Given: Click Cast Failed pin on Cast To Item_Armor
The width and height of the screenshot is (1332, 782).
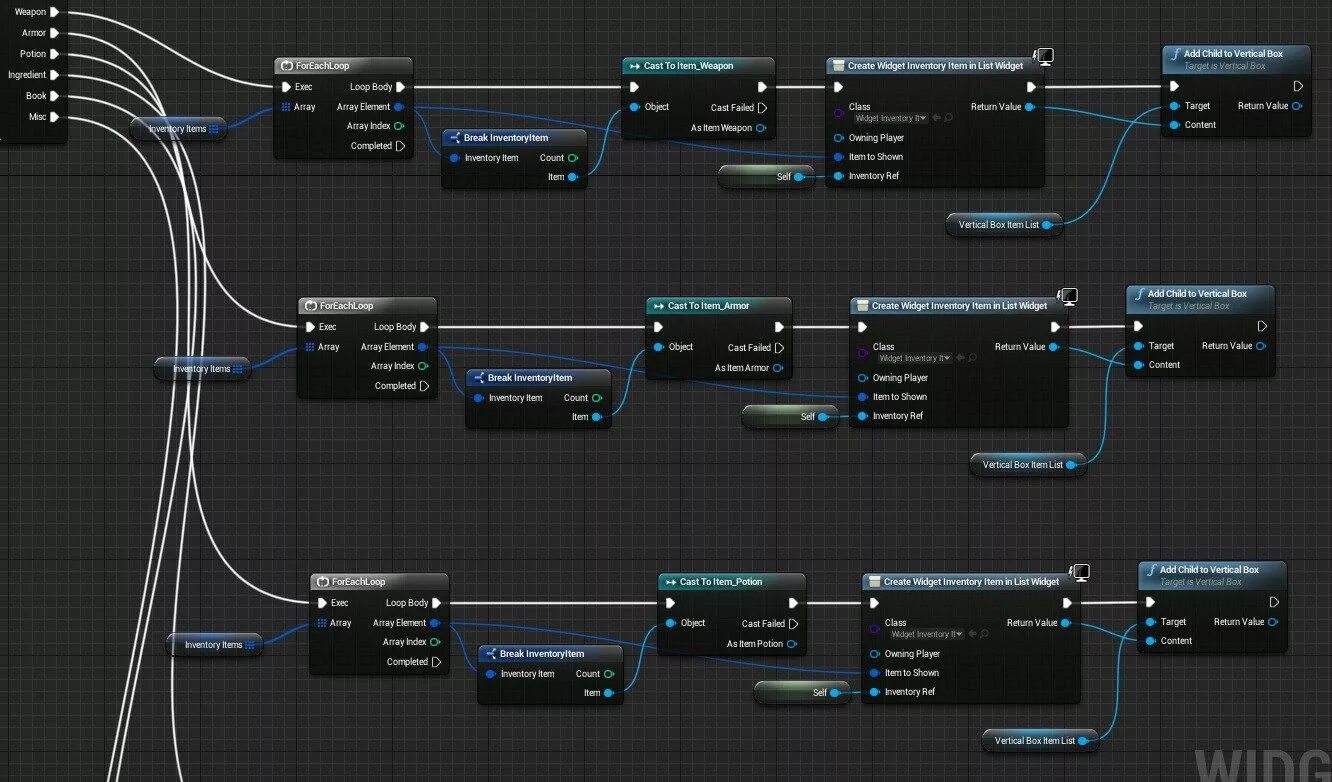Looking at the screenshot, I should click(779, 348).
